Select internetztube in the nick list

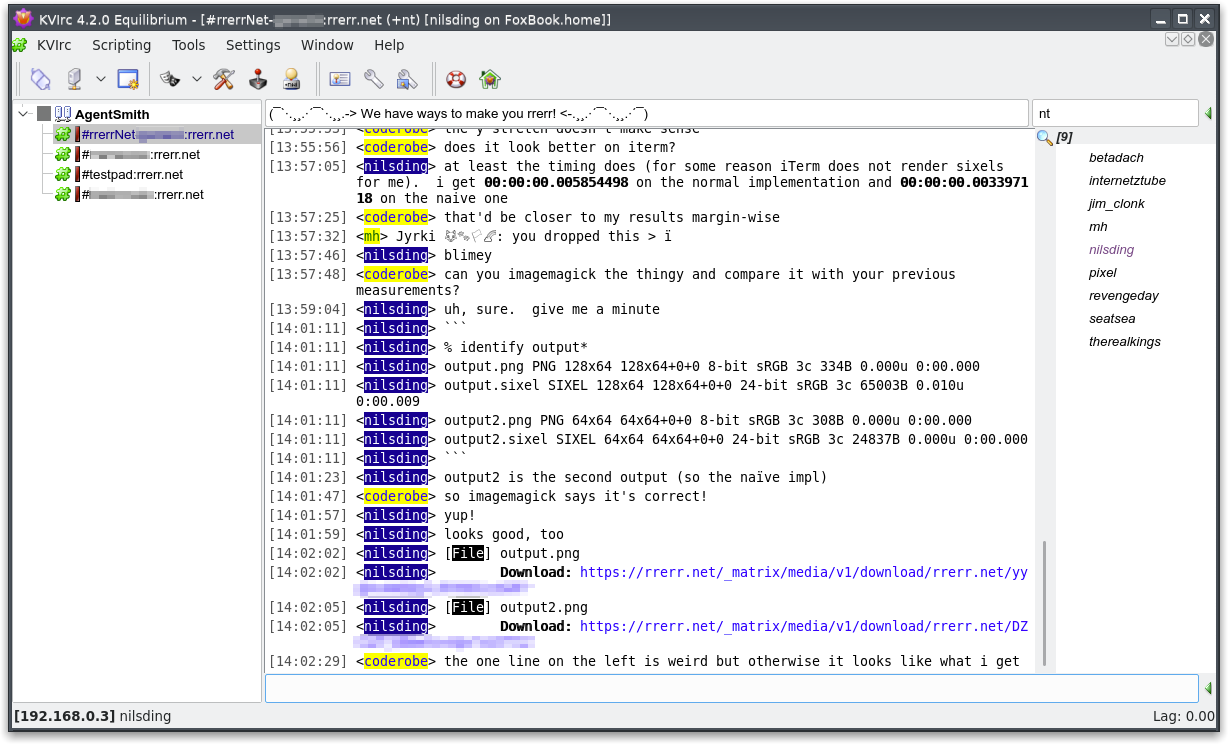[x=1127, y=181]
